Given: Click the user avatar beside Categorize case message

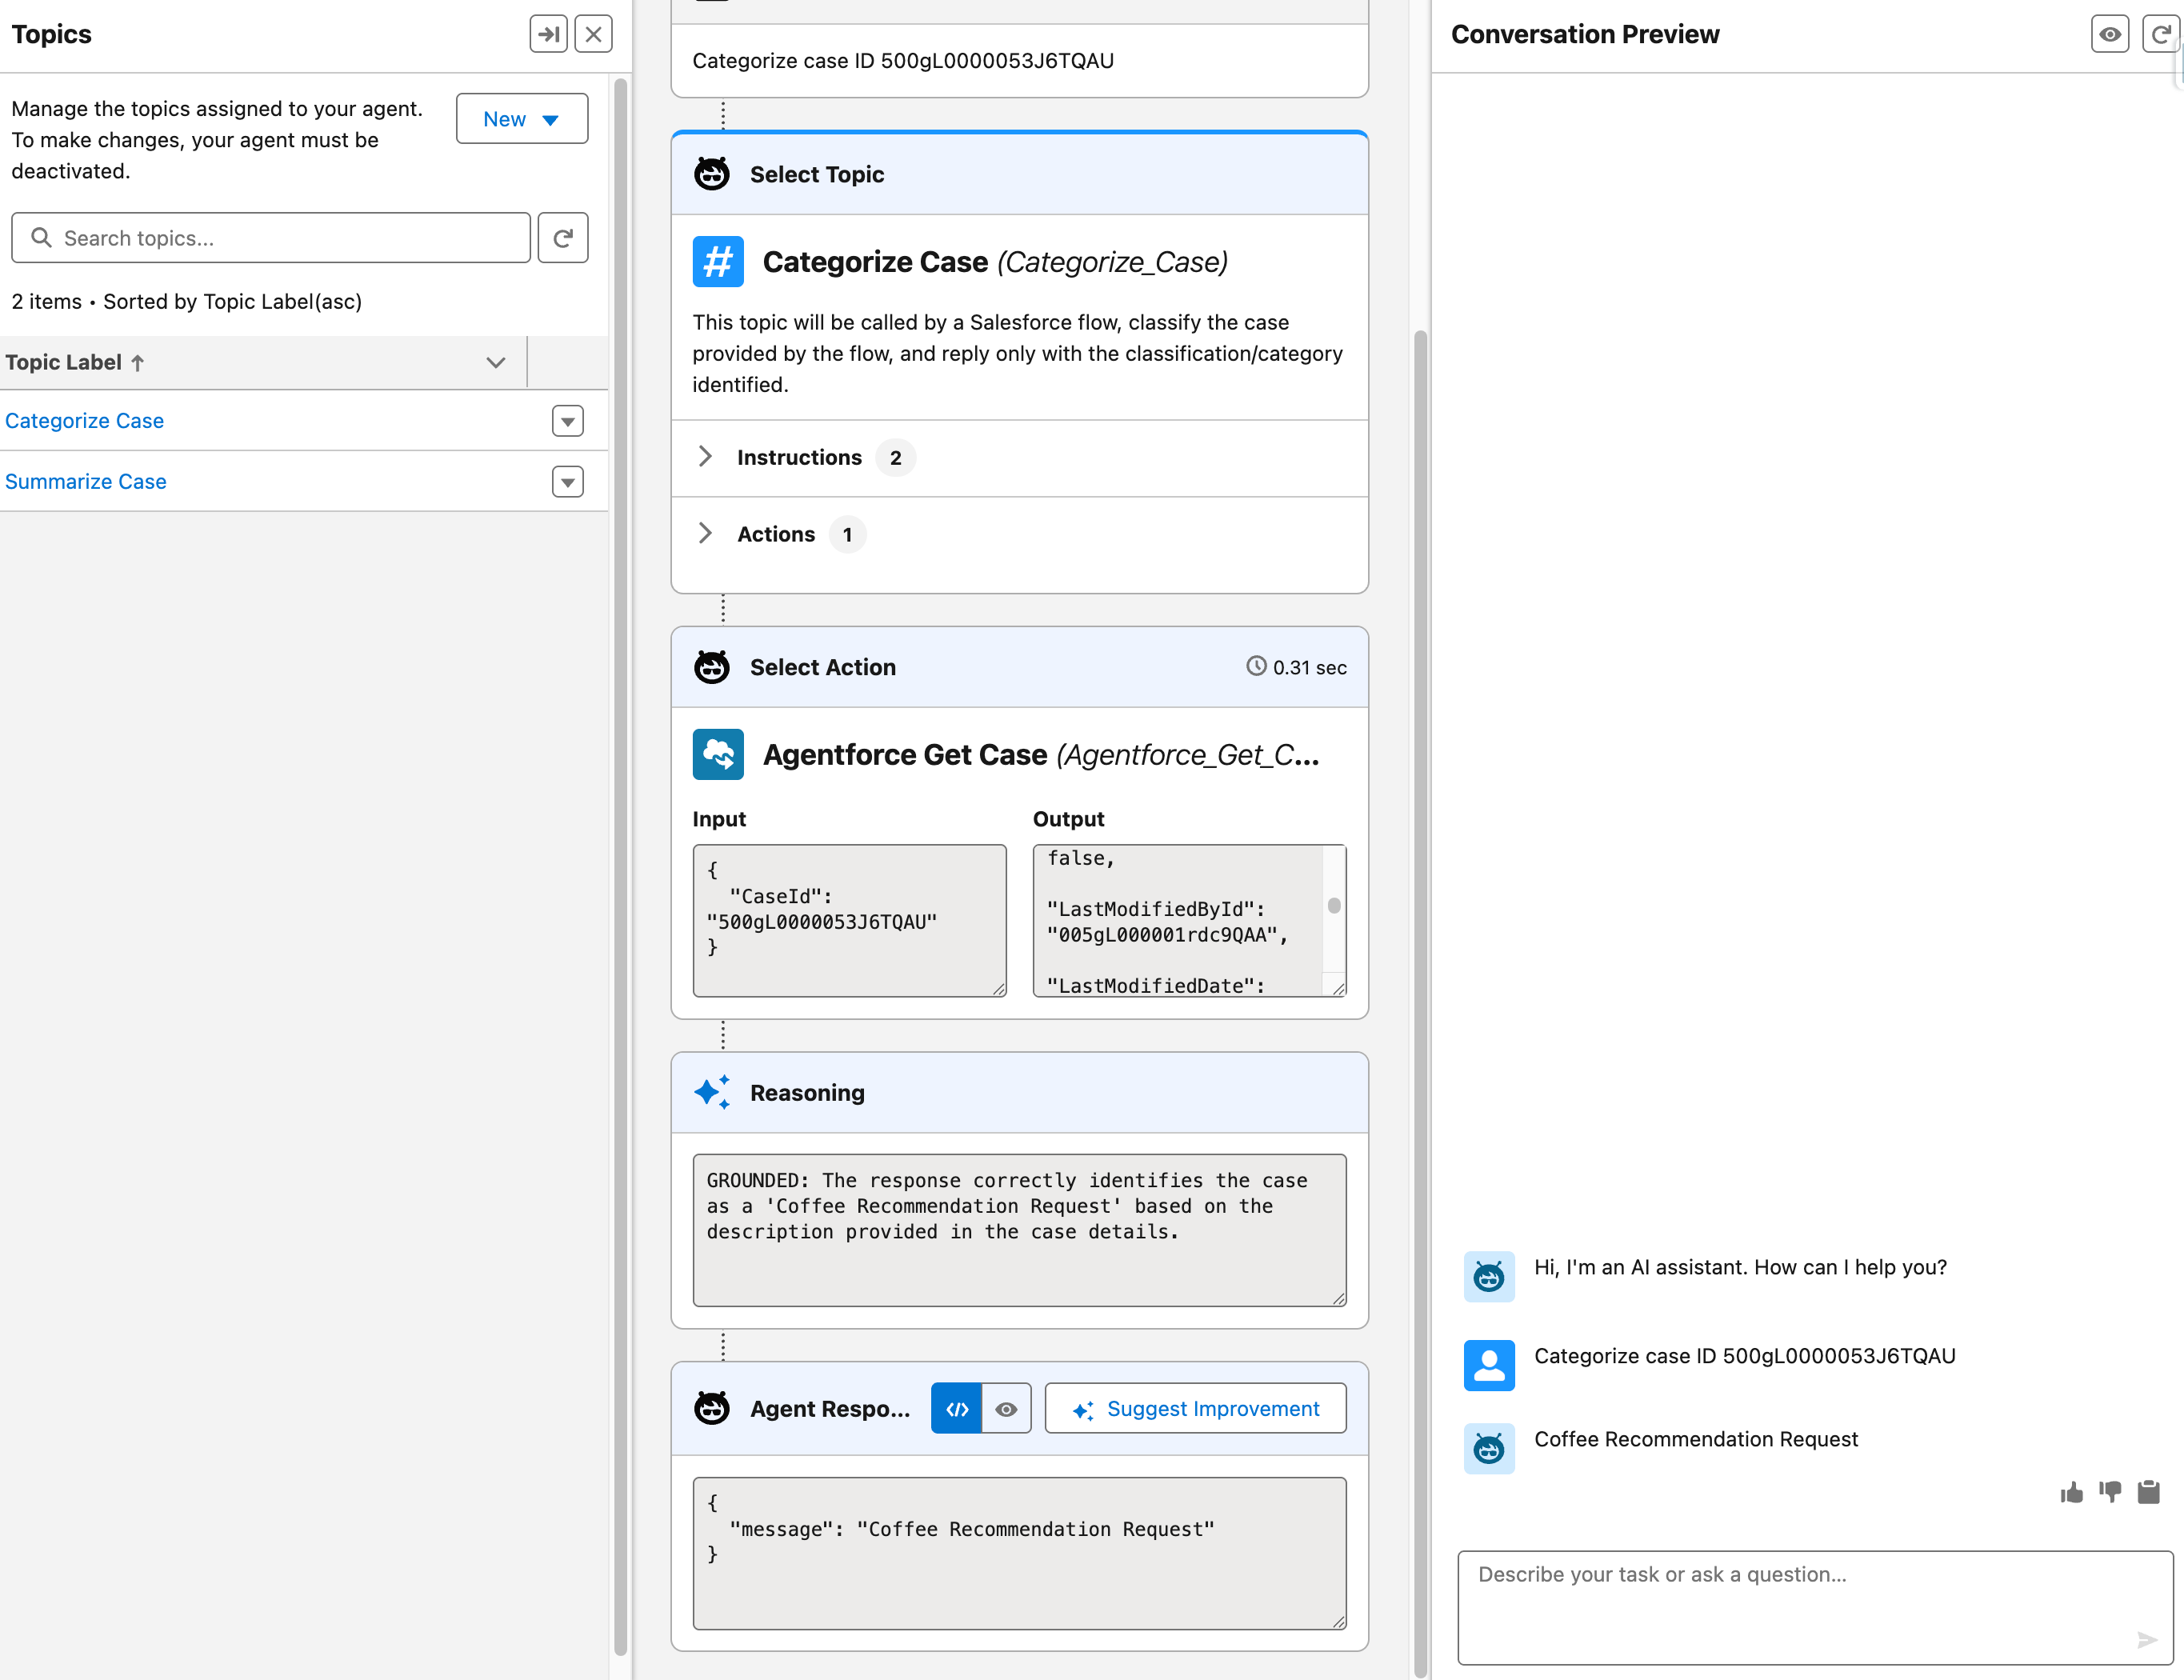Looking at the screenshot, I should [1489, 1366].
